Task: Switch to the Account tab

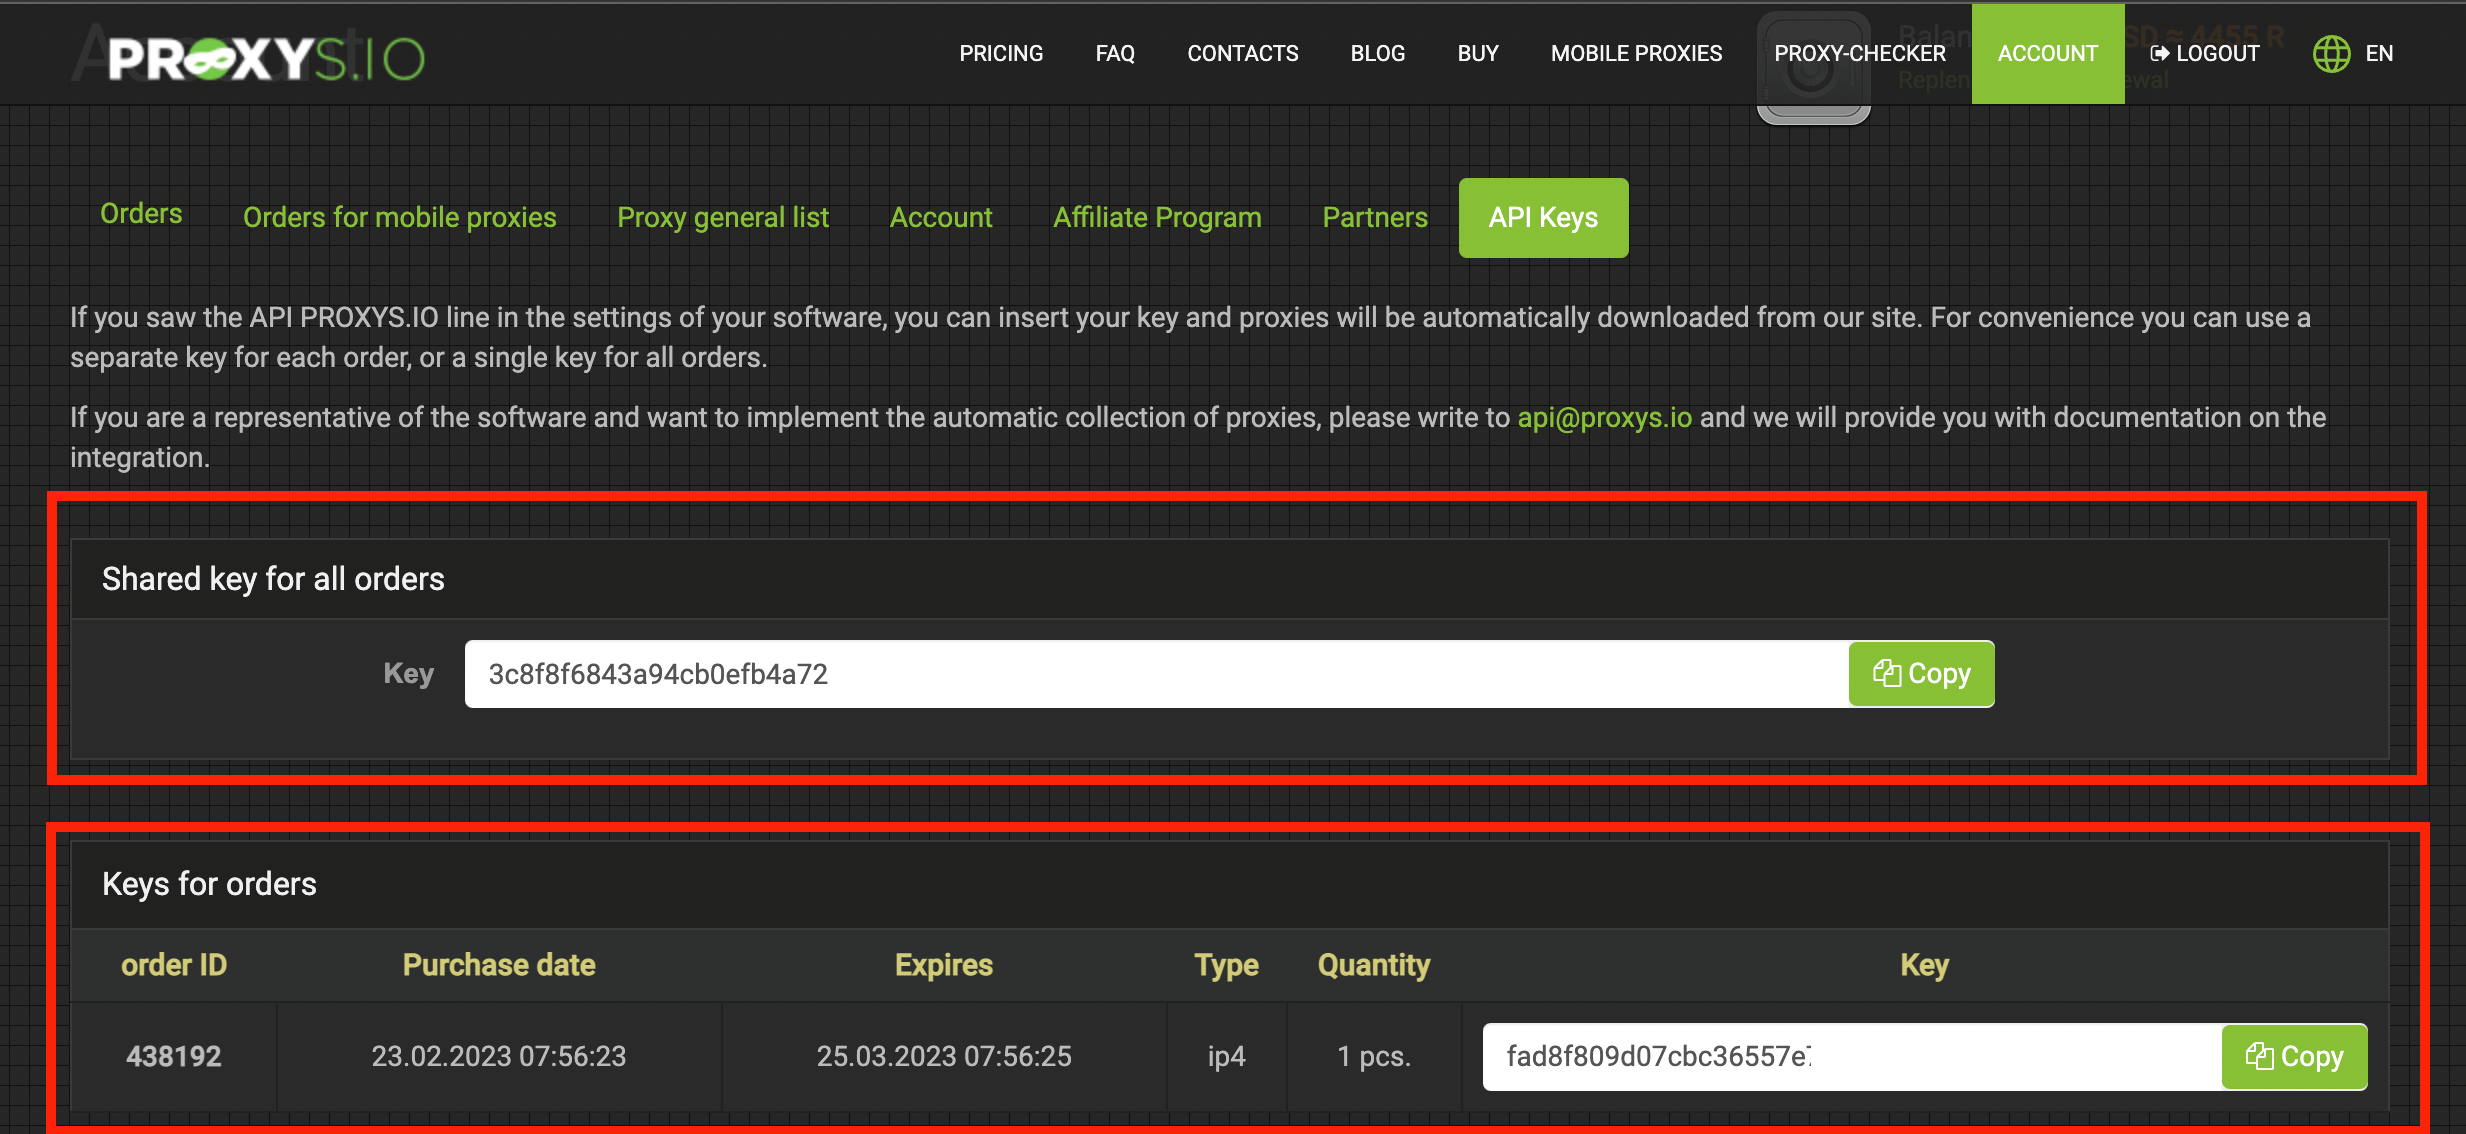Action: tap(941, 218)
